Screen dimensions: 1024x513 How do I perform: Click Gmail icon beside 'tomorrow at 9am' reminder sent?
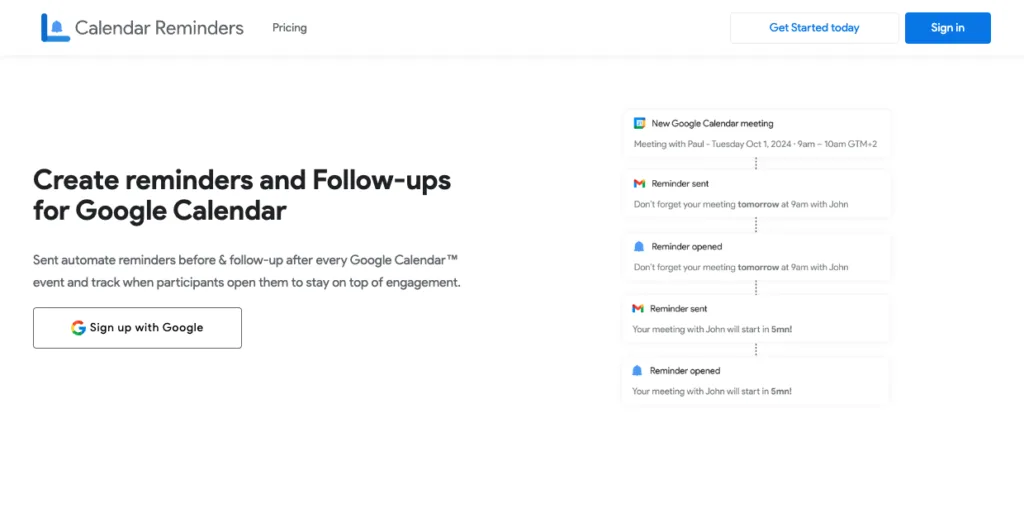point(639,183)
